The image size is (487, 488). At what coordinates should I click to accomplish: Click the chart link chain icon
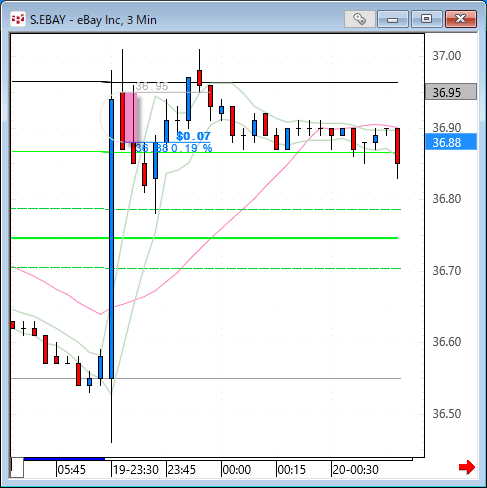pos(360,19)
